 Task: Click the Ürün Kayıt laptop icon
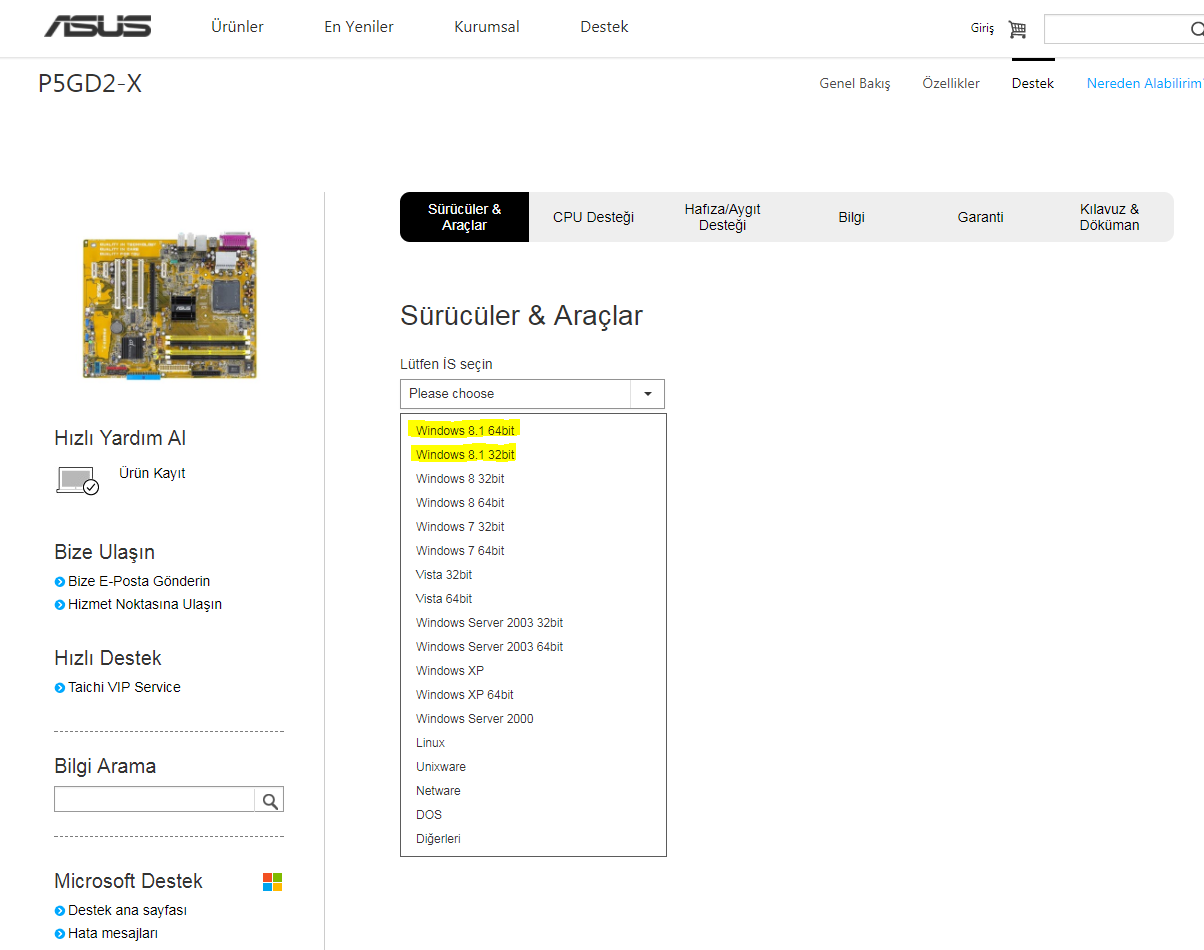(x=77, y=481)
